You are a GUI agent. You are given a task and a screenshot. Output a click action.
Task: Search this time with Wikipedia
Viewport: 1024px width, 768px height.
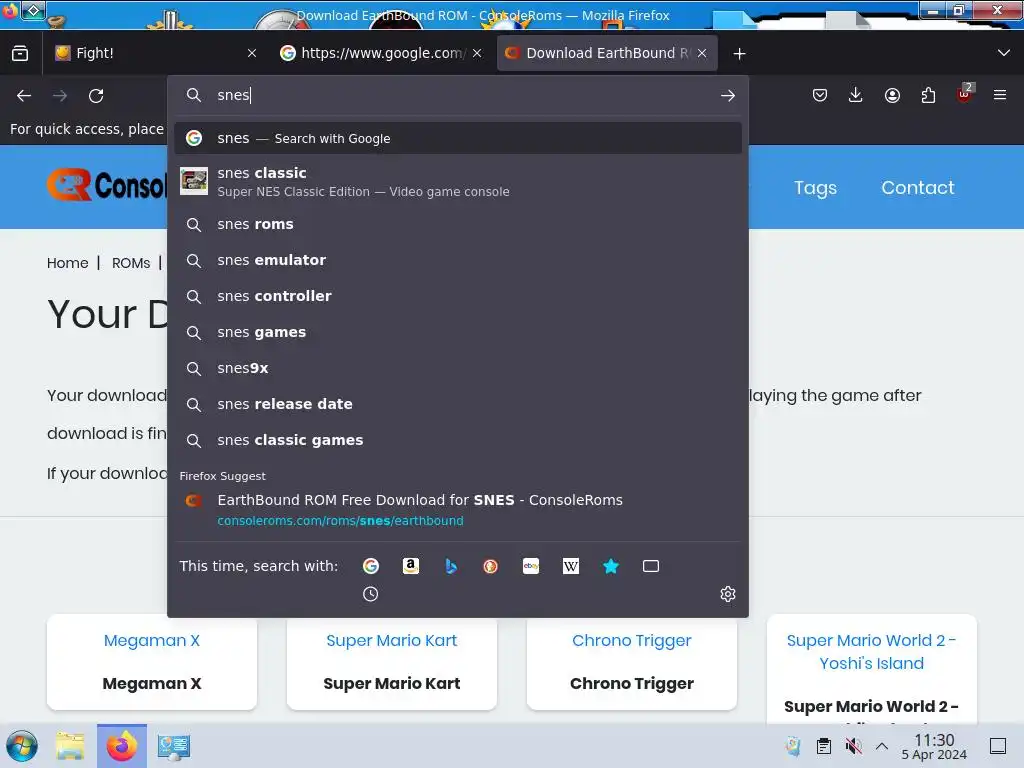[x=571, y=566]
